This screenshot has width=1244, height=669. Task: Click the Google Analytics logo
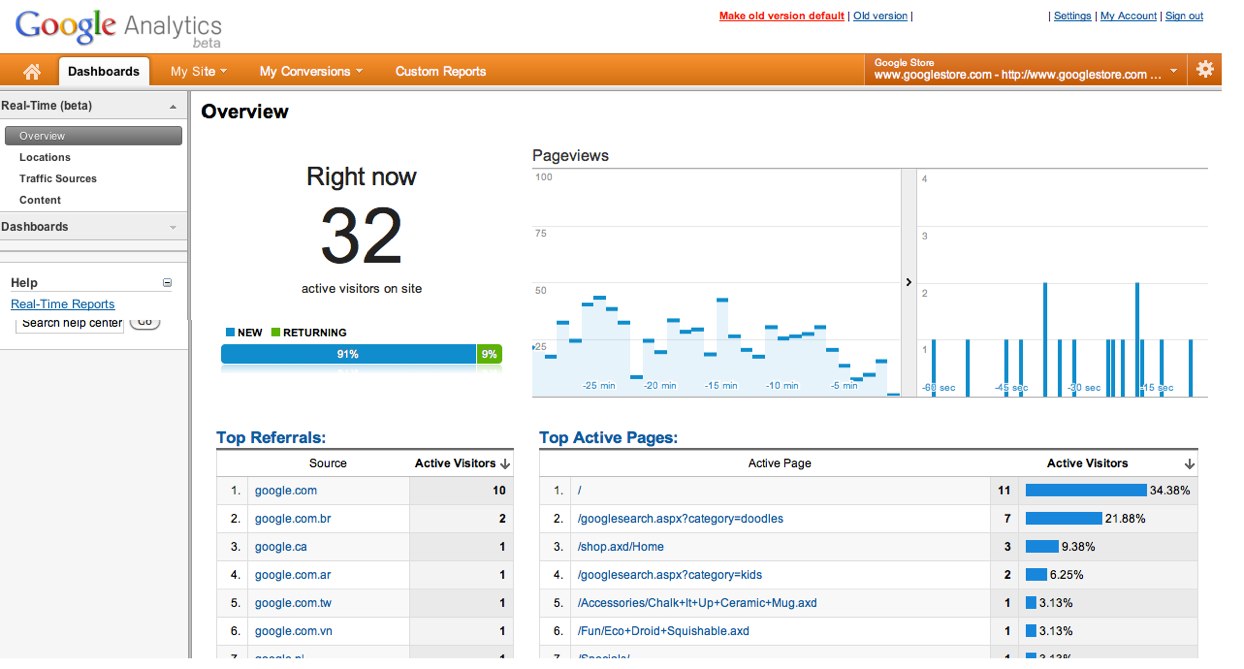(x=119, y=27)
